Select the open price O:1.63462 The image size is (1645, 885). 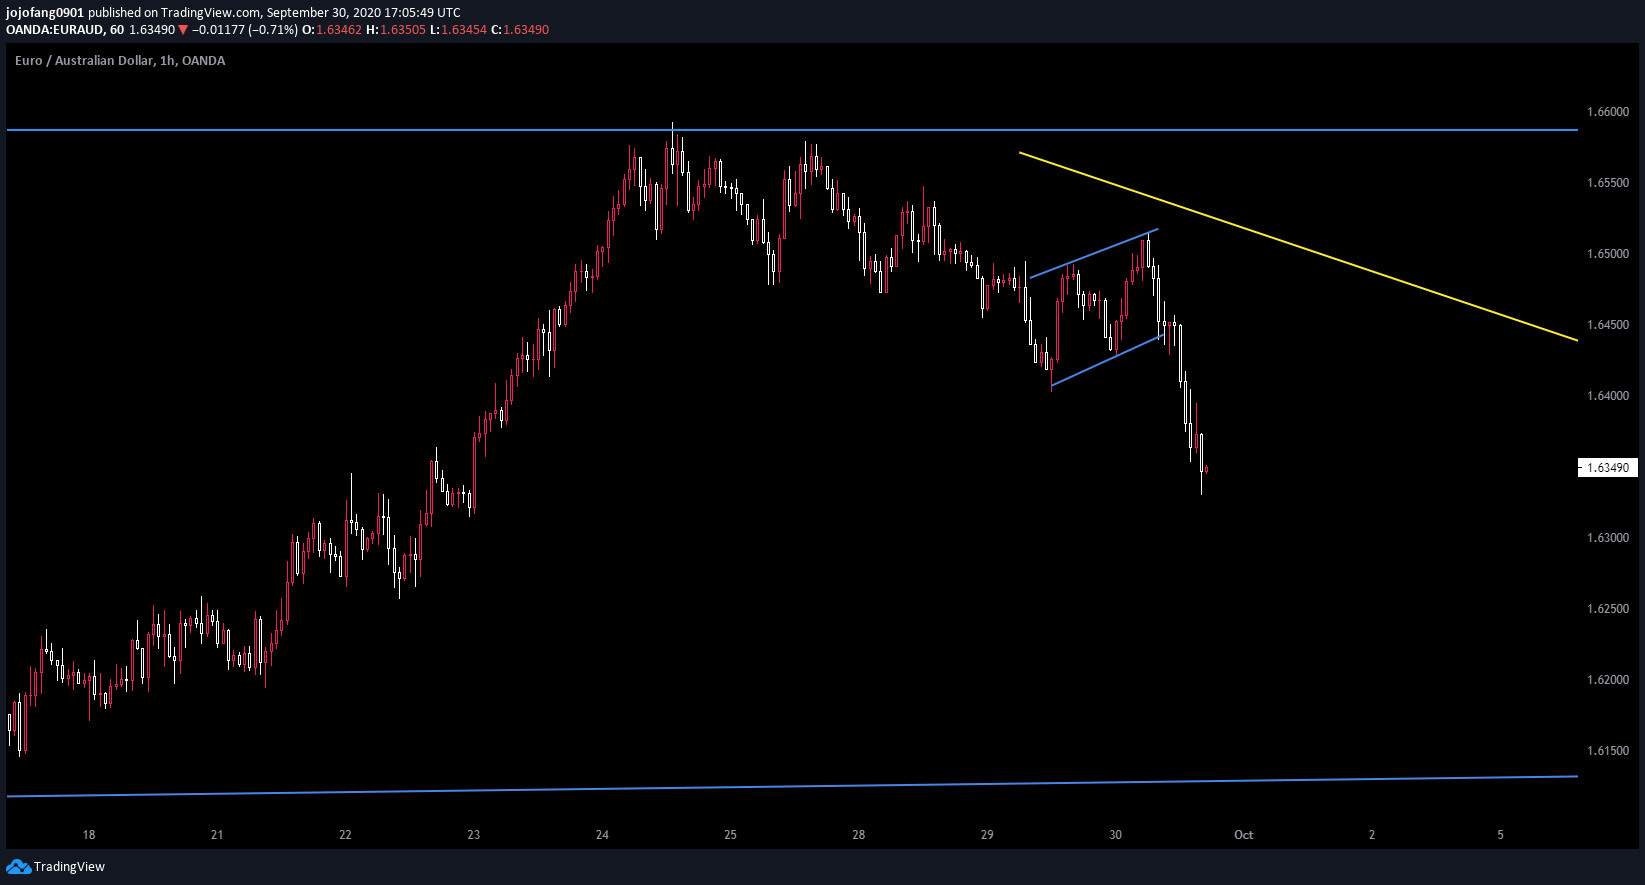point(332,30)
